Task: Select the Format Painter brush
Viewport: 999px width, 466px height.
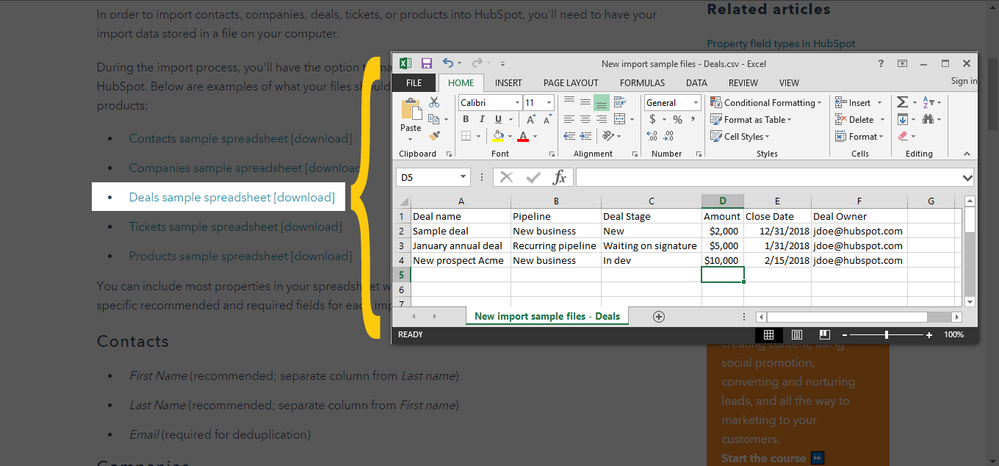Action: [435, 136]
